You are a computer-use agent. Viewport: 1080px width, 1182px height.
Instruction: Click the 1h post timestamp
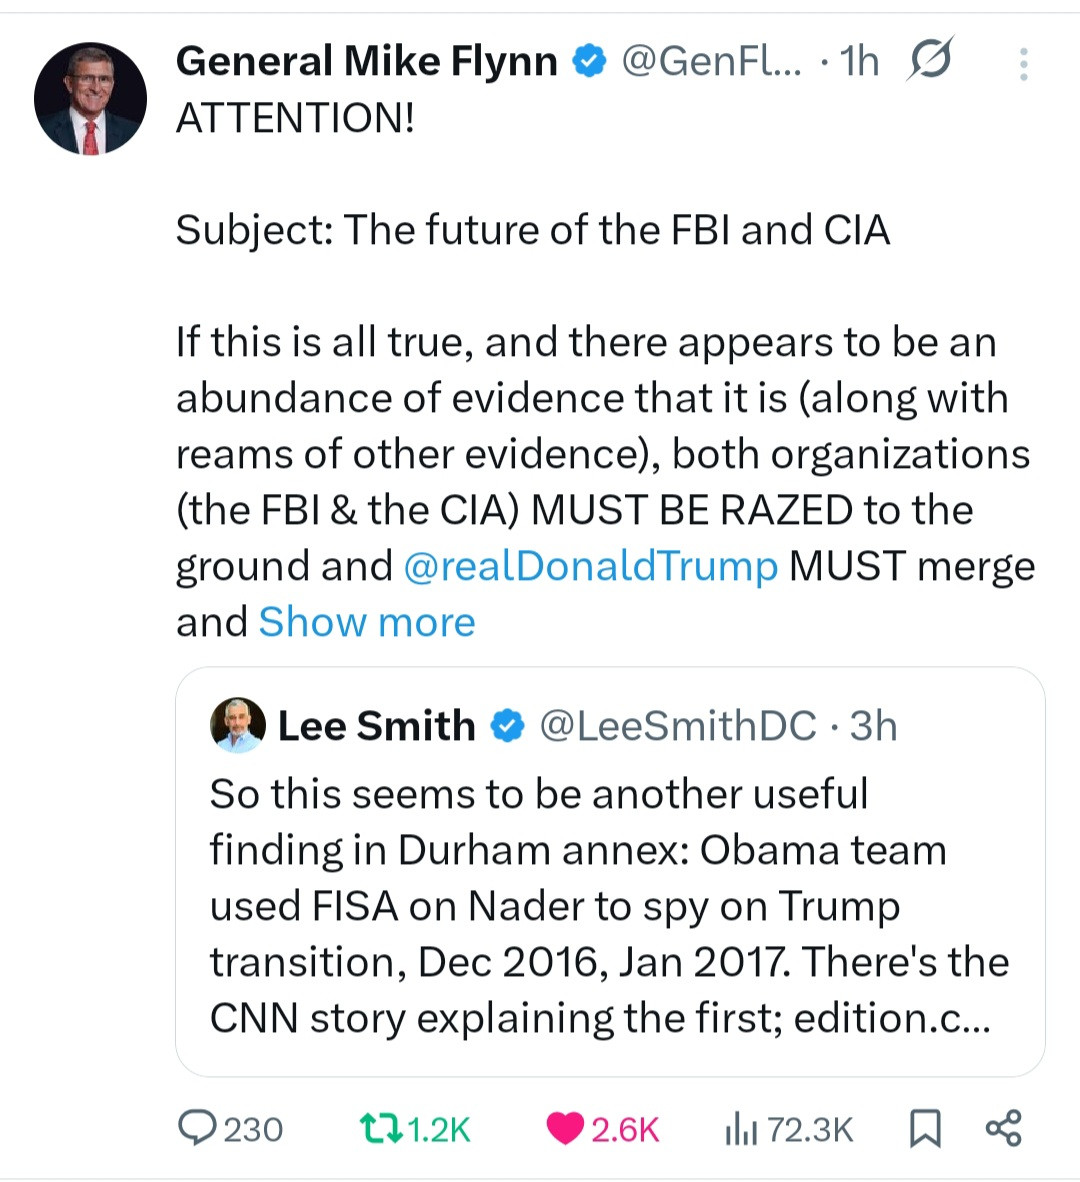coord(859,62)
